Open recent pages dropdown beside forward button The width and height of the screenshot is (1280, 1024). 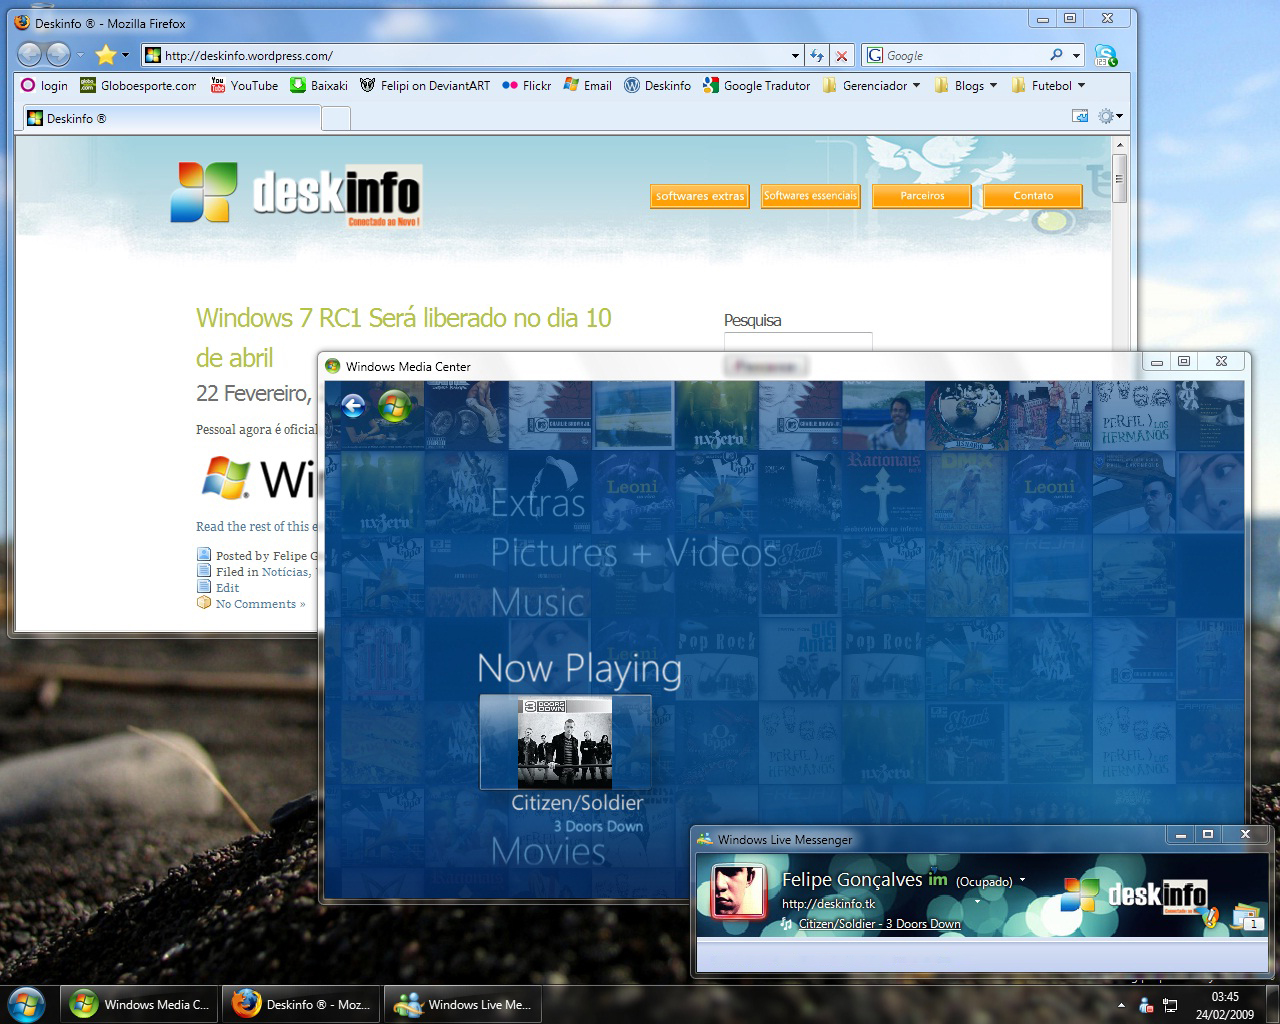click(x=81, y=56)
